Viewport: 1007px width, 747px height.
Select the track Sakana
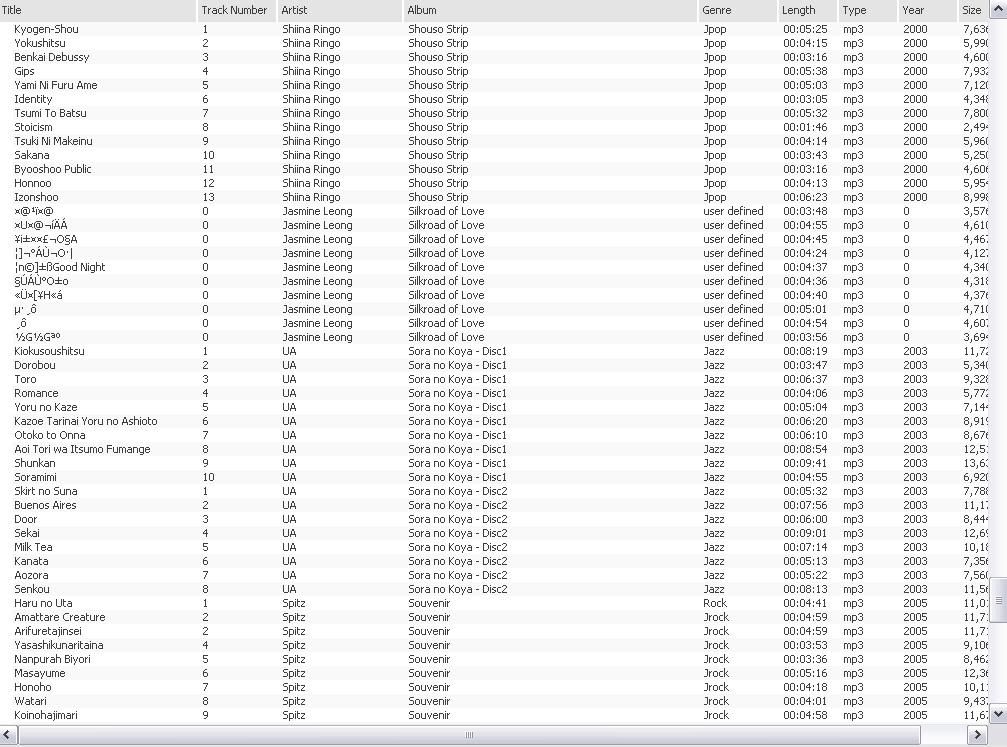point(31,155)
